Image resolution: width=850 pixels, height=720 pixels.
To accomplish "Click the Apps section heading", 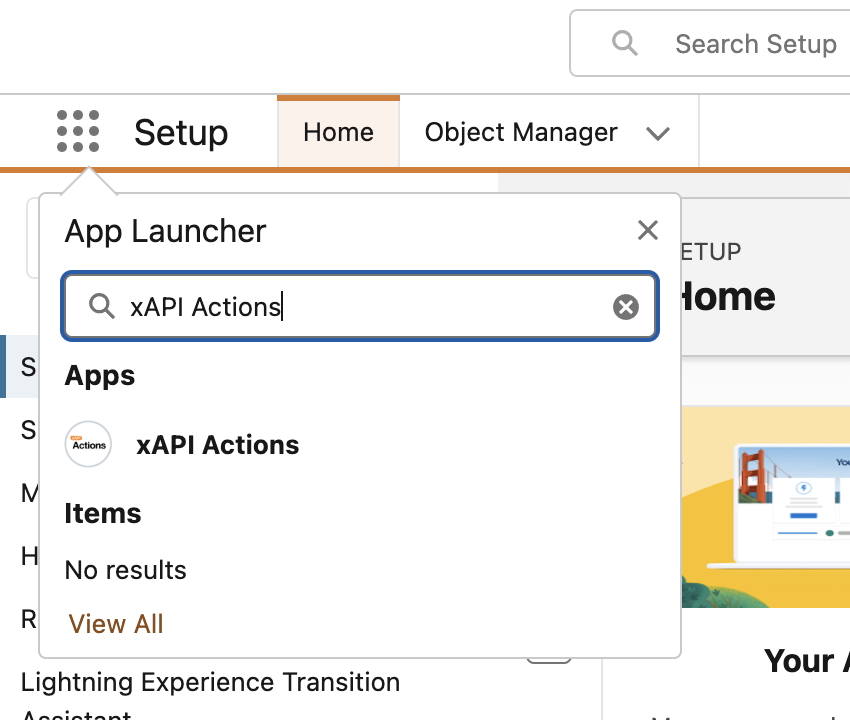I will pyautogui.click(x=100, y=376).
